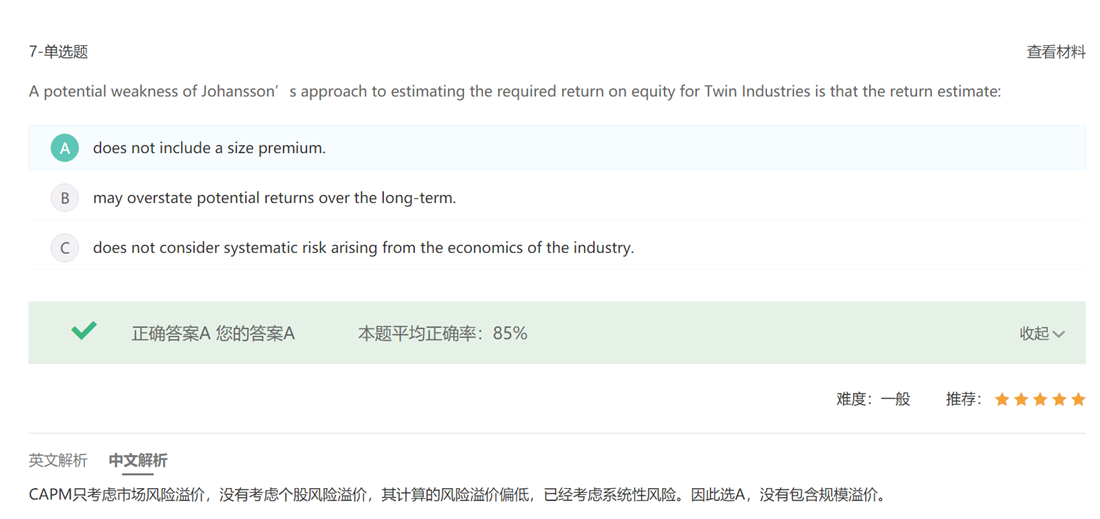Screen dimensions: 1100x519
Task: Switch to the 英文解析 tab
Action: 58,461
